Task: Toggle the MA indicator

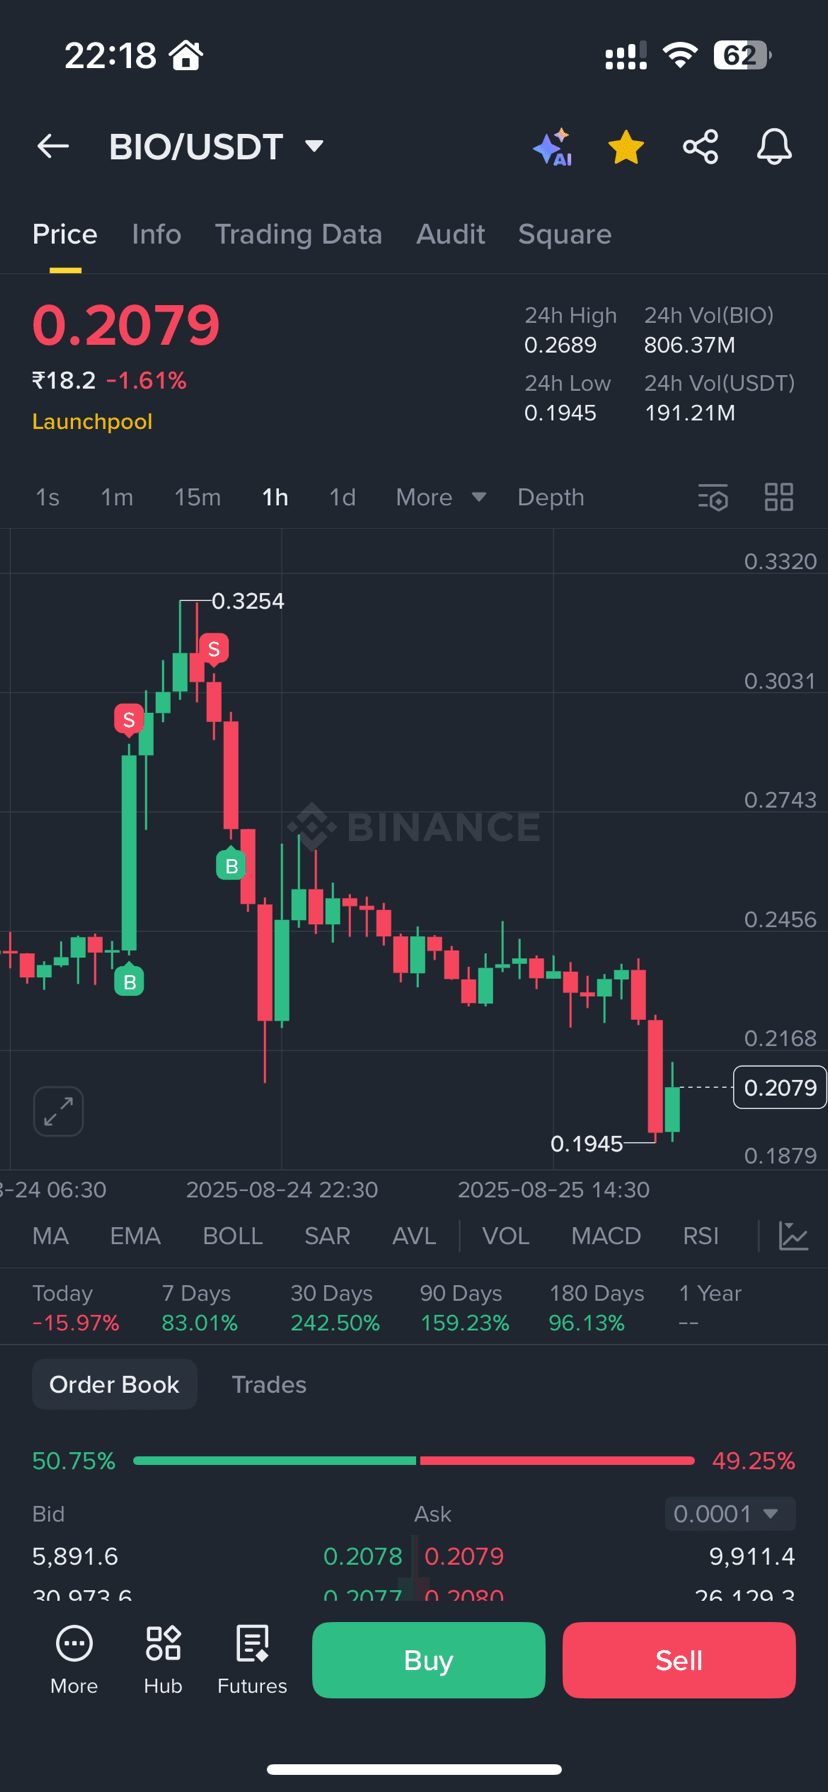Action: click(50, 1236)
